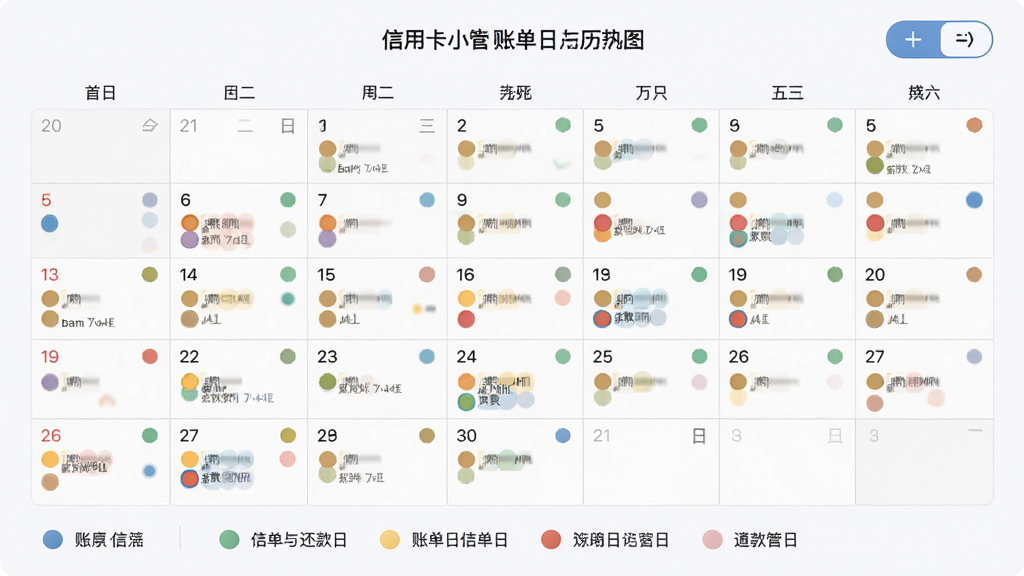Click the purple dot in red 19 cell

50,382
